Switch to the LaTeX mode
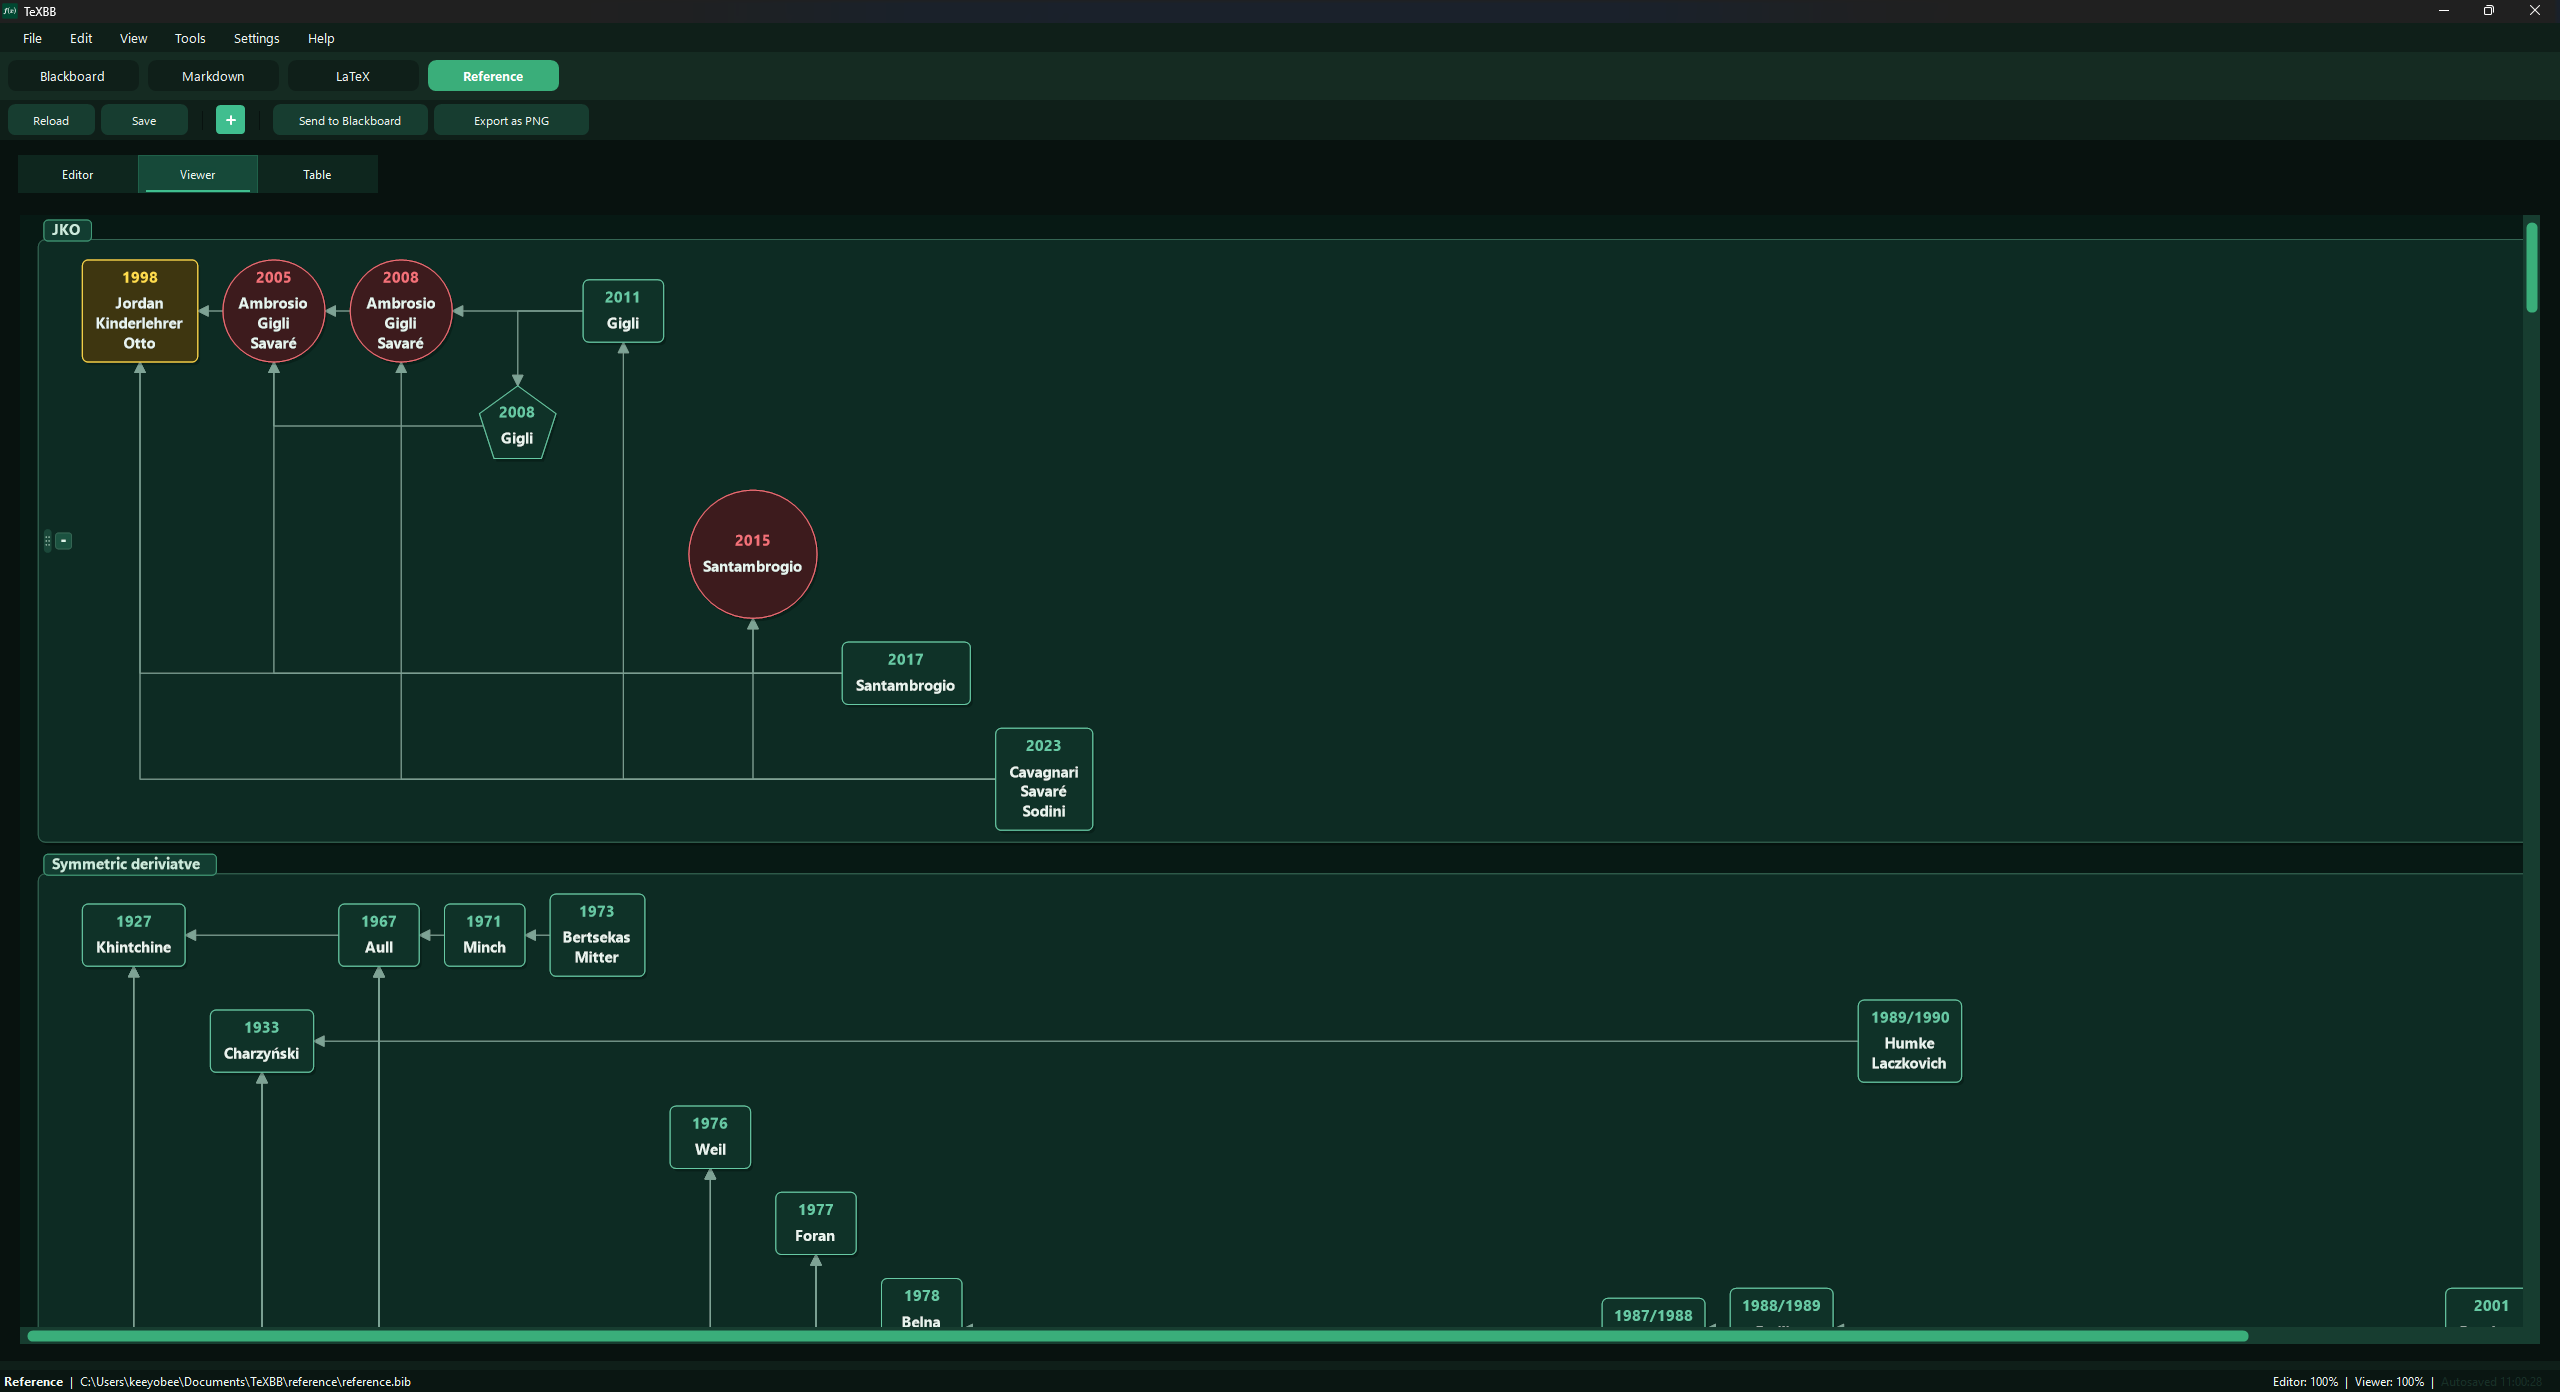The height and width of the screenshot is (1392, 2560). [352, 76]
